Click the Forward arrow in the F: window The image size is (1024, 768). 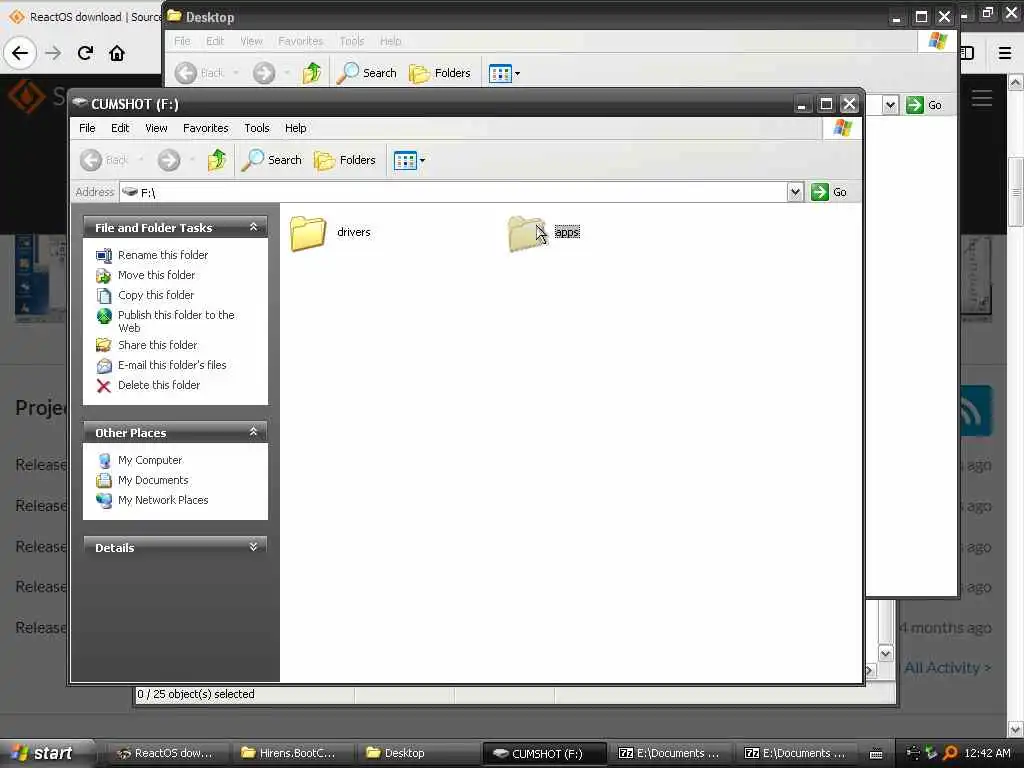pos(168,160)
